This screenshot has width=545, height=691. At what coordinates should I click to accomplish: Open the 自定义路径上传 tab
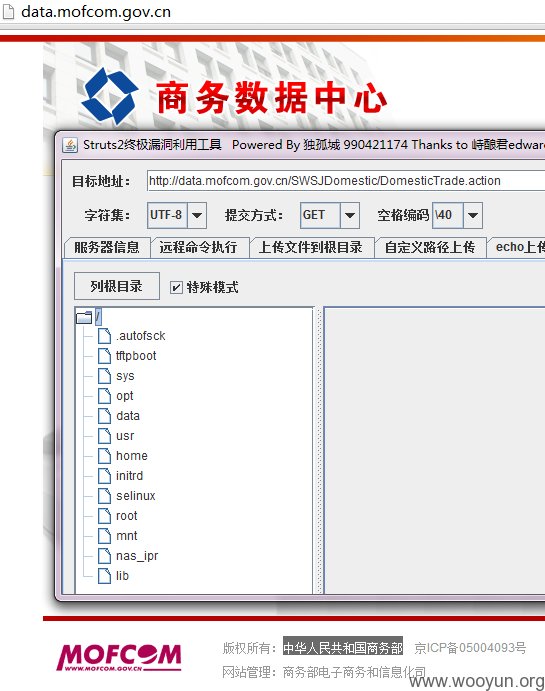tap(430, 247)
